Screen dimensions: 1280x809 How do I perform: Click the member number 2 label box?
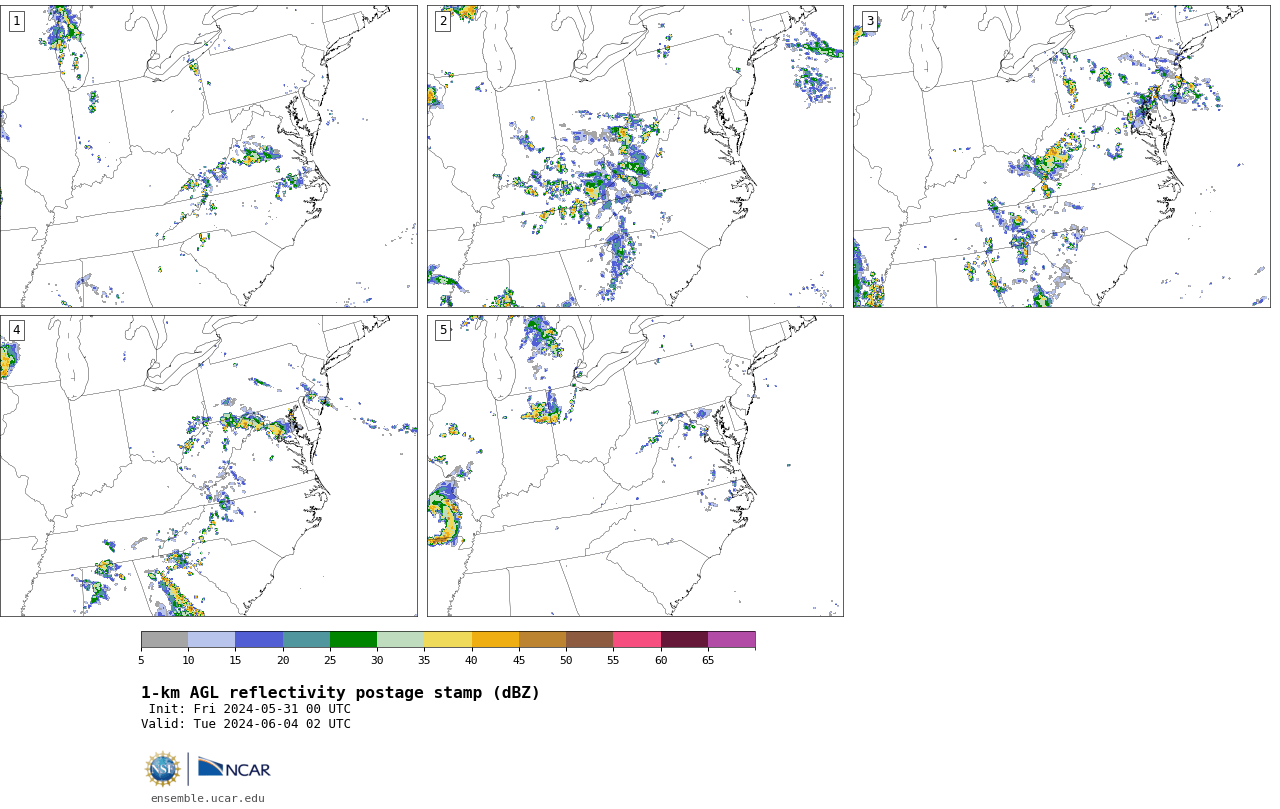443,21
